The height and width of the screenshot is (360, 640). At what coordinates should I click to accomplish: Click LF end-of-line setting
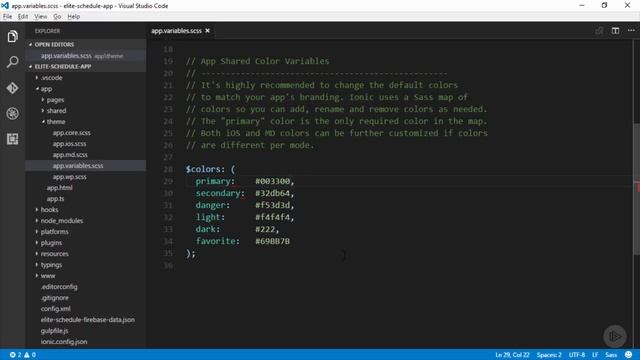(x=595, y=355)
